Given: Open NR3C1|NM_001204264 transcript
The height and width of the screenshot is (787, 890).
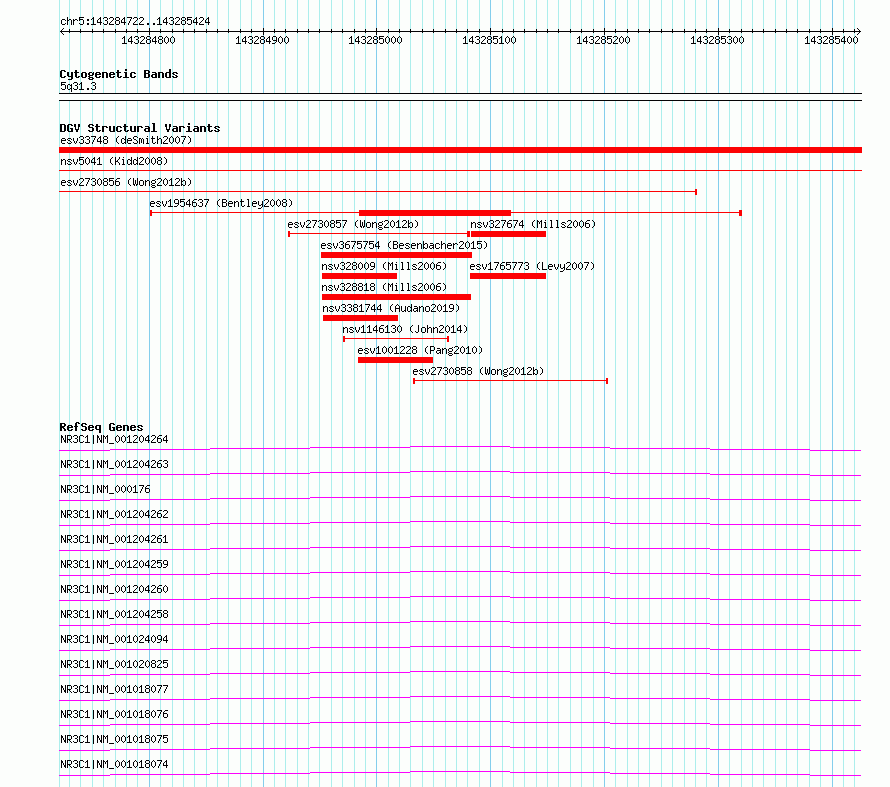Looking at the screenshot, I should click(114, 439).
